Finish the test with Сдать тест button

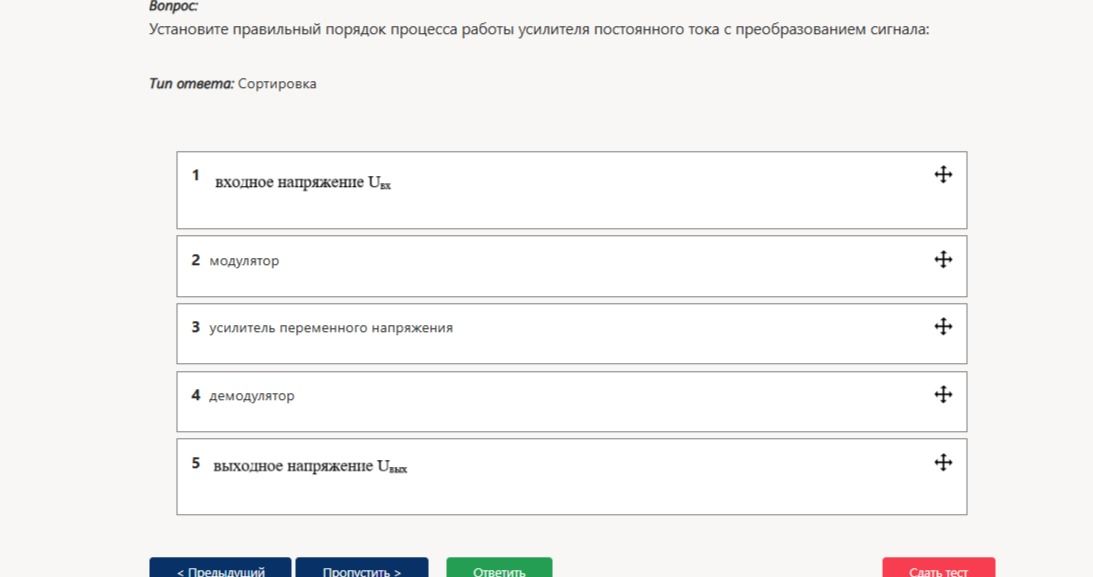(938, 567)
